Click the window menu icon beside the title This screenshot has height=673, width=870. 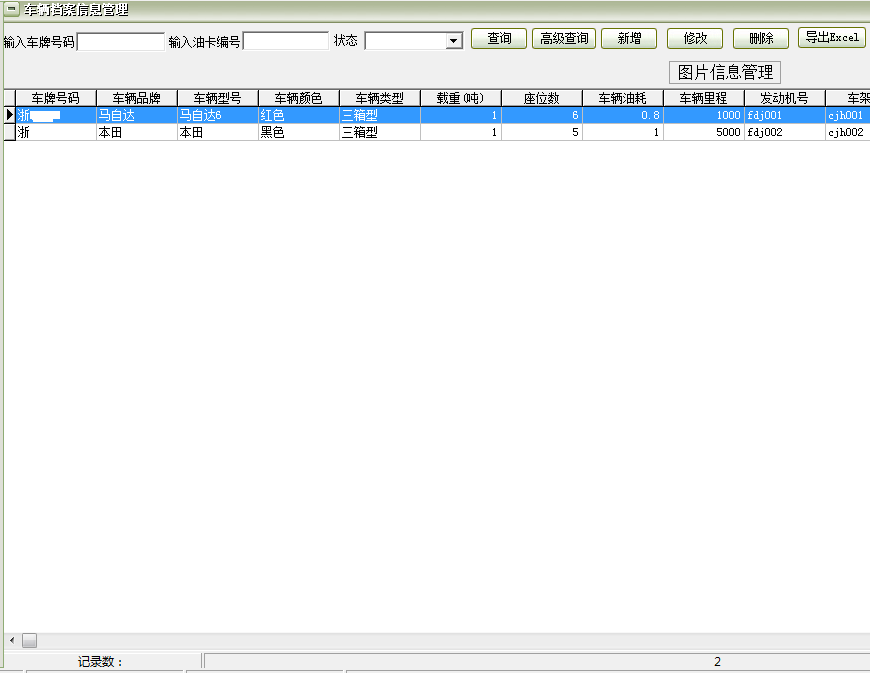click(11, 9)
